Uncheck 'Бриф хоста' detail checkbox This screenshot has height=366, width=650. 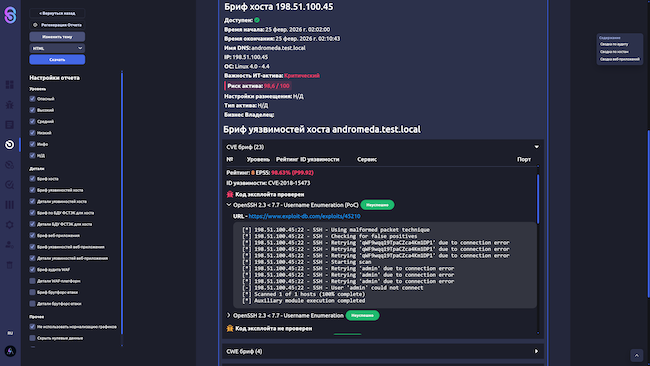[32, 179]
